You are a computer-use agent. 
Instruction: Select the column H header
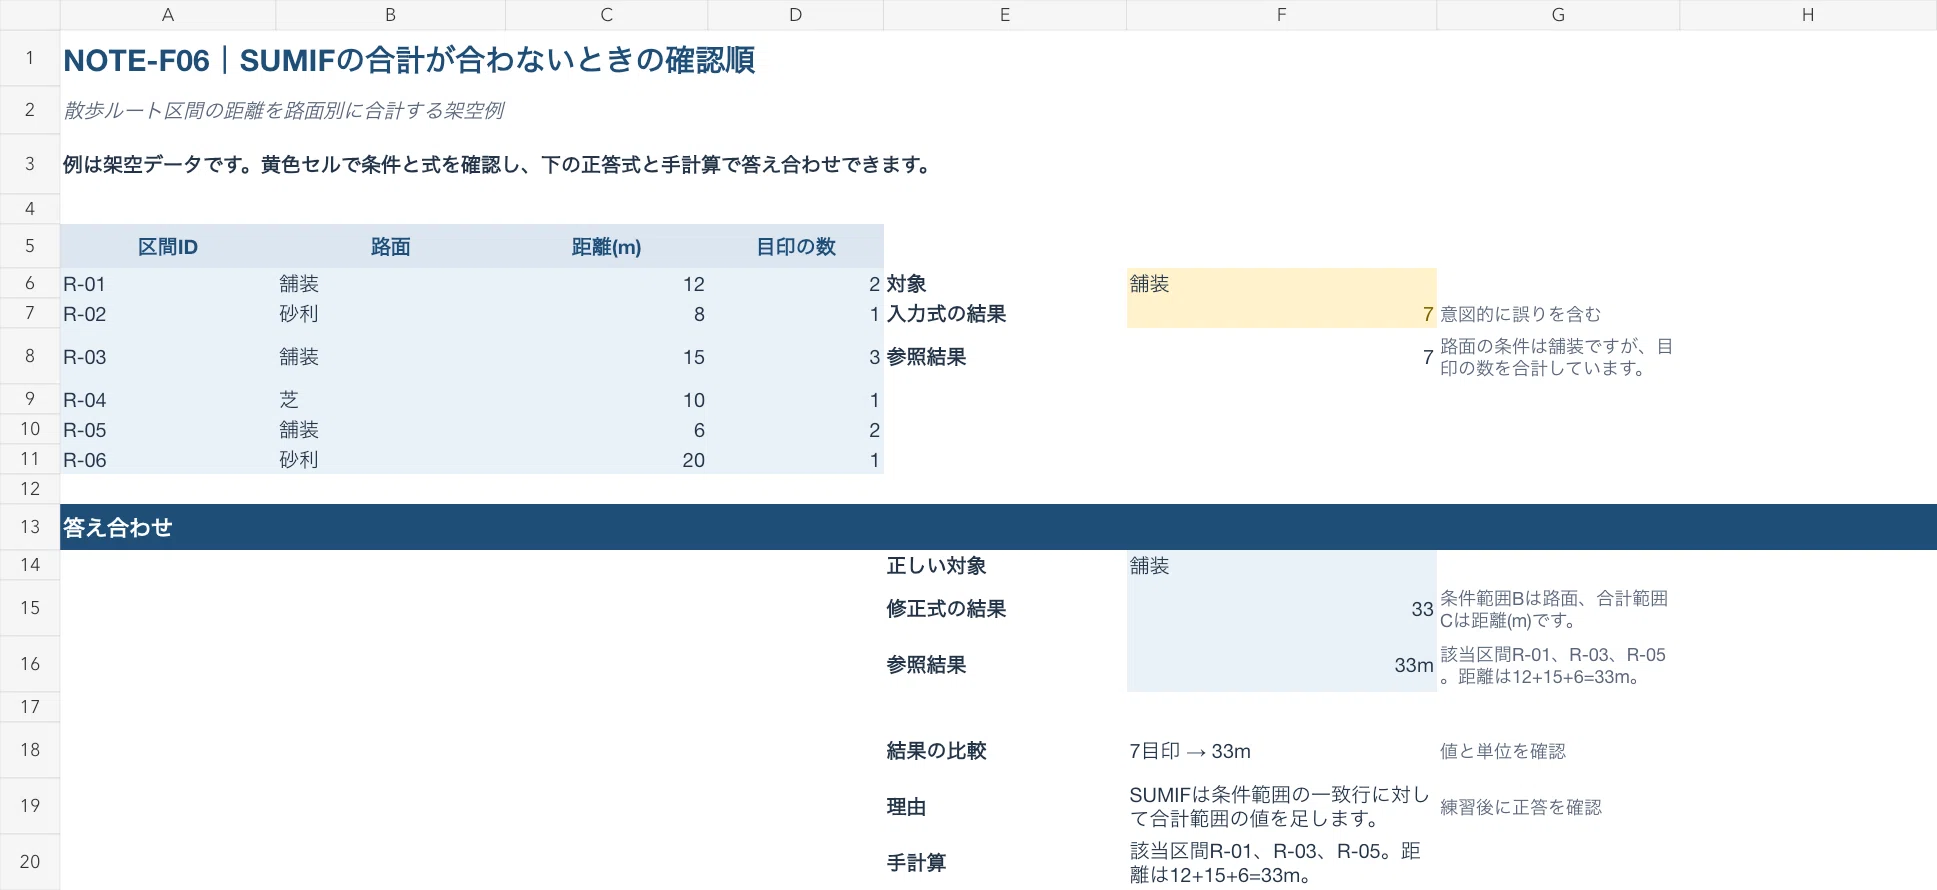1808,15
